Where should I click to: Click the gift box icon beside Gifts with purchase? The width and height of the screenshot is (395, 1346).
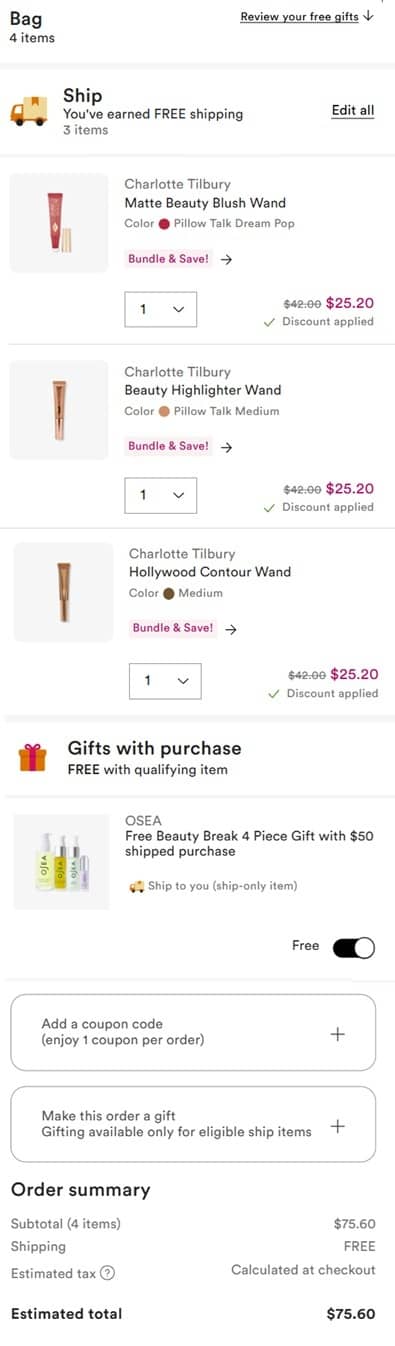33,757
